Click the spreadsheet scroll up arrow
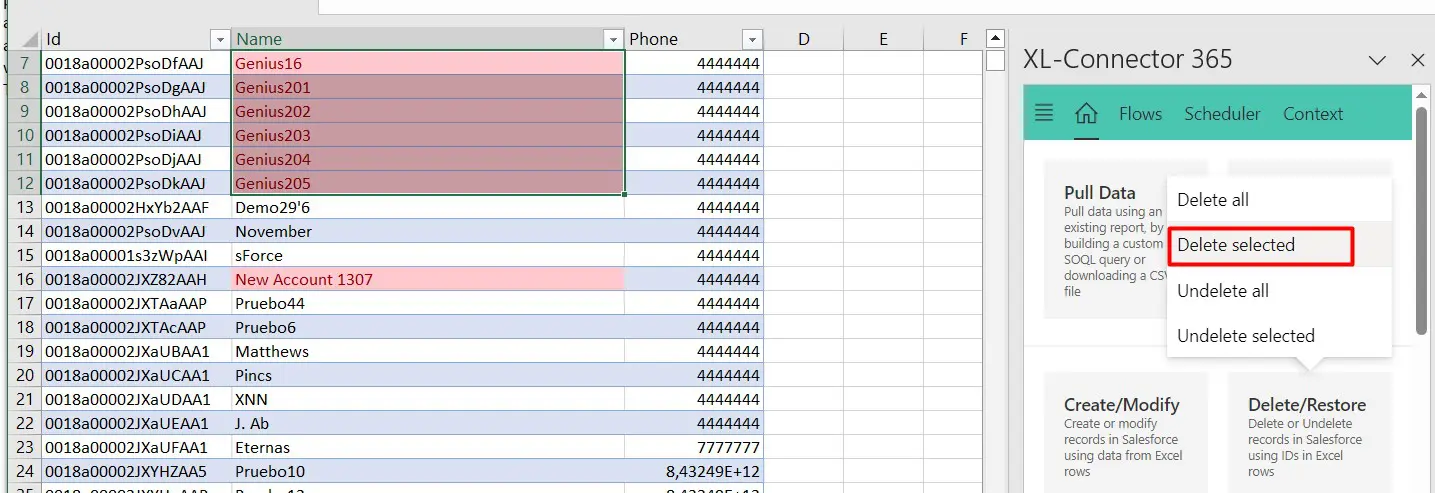This screenshot has height=493, width=1435. 994,39
